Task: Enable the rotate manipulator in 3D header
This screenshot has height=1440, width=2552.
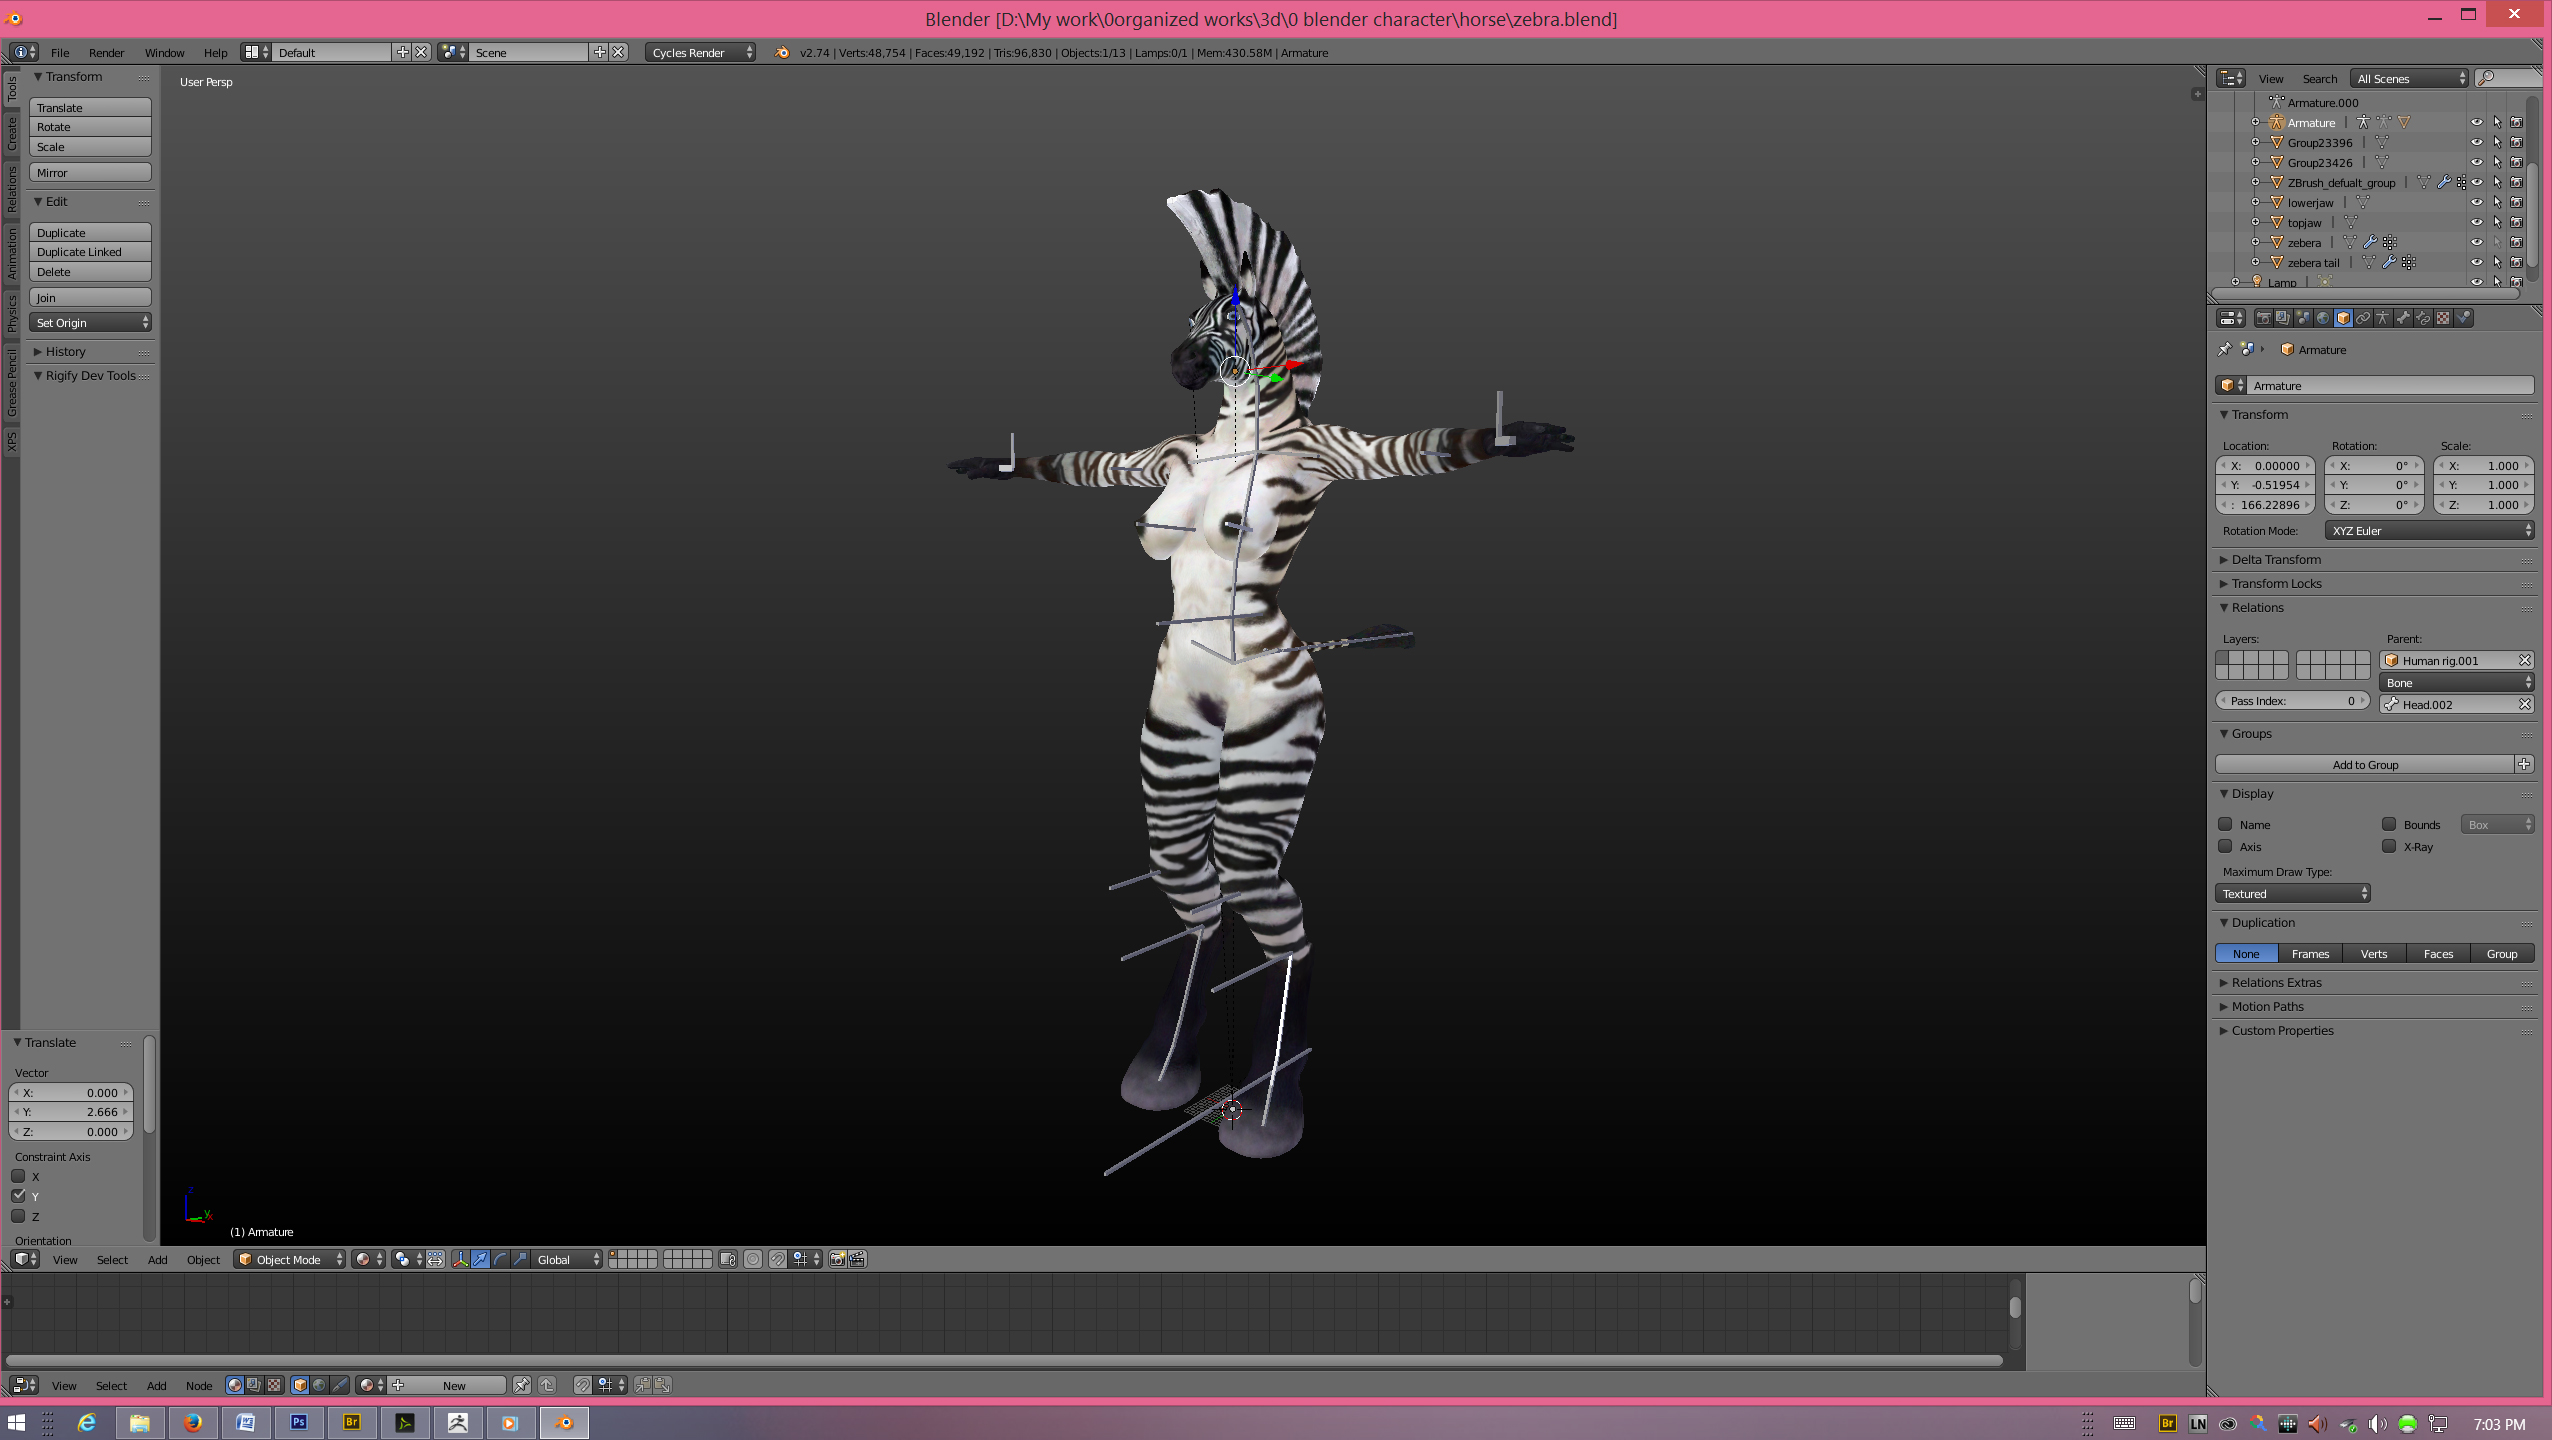Action: [500, 1259]
